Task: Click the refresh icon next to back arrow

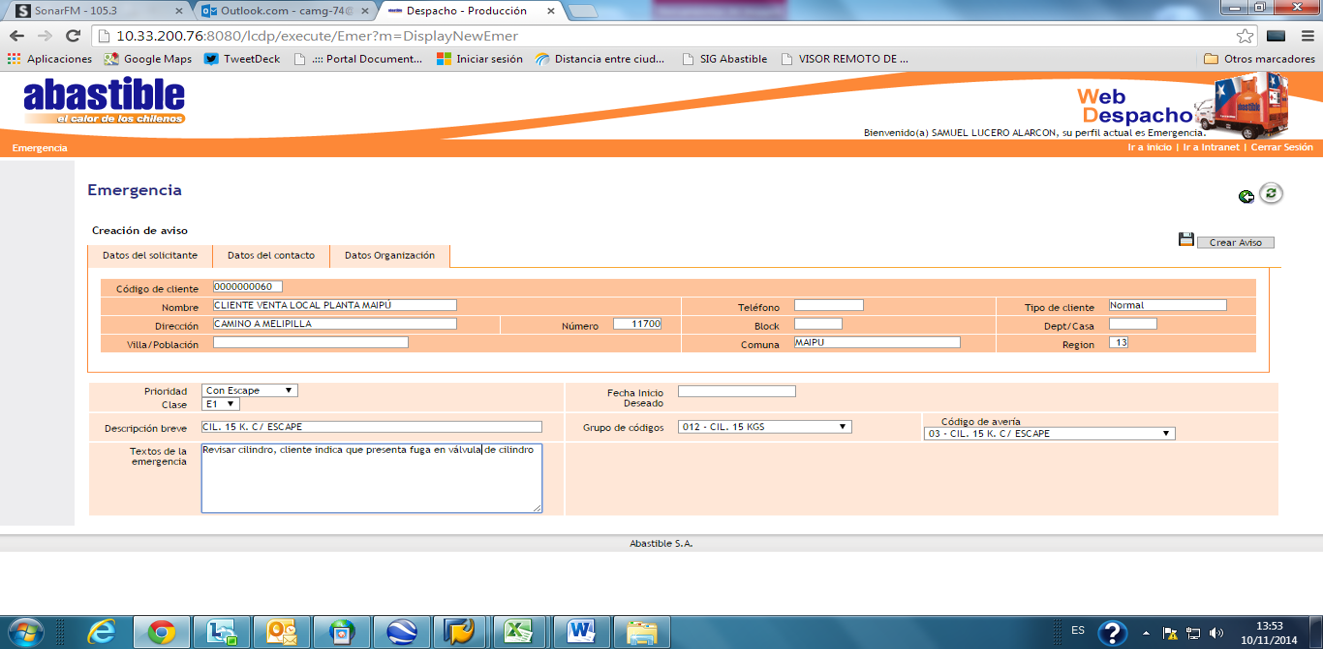Action: 1271,193
